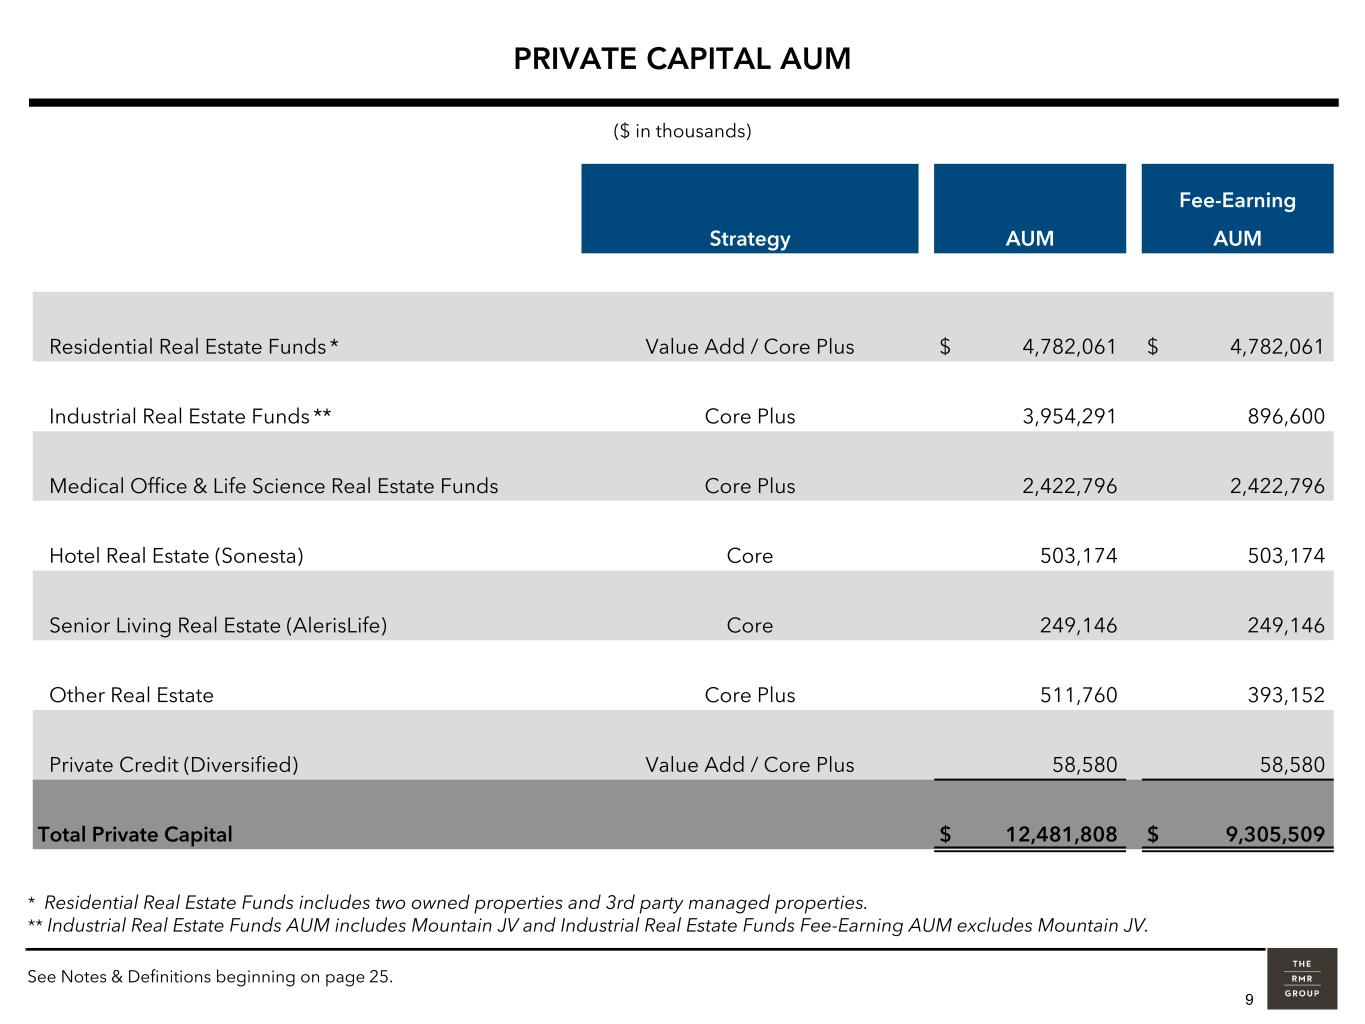Click the See Notes & Definitions footer text

[x=210, y=977]
